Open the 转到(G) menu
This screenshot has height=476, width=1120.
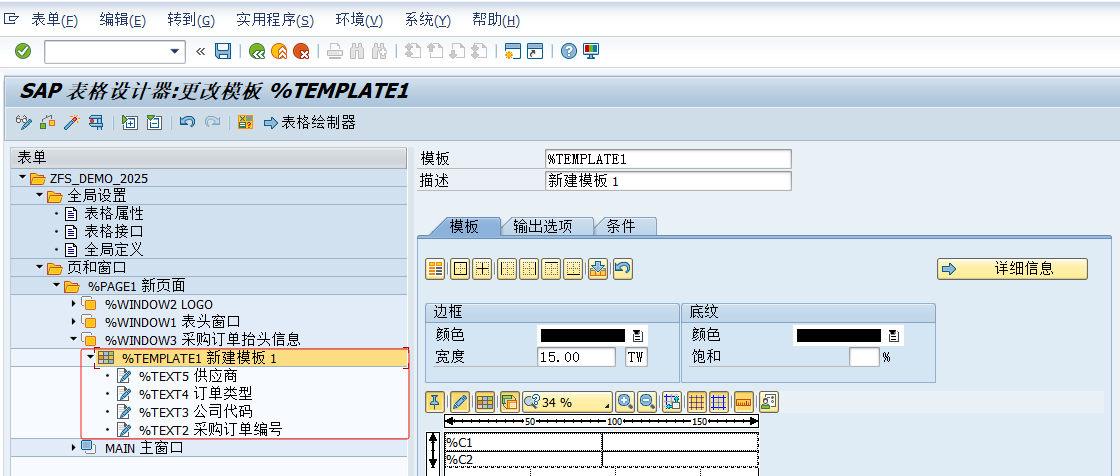[191, 20]
